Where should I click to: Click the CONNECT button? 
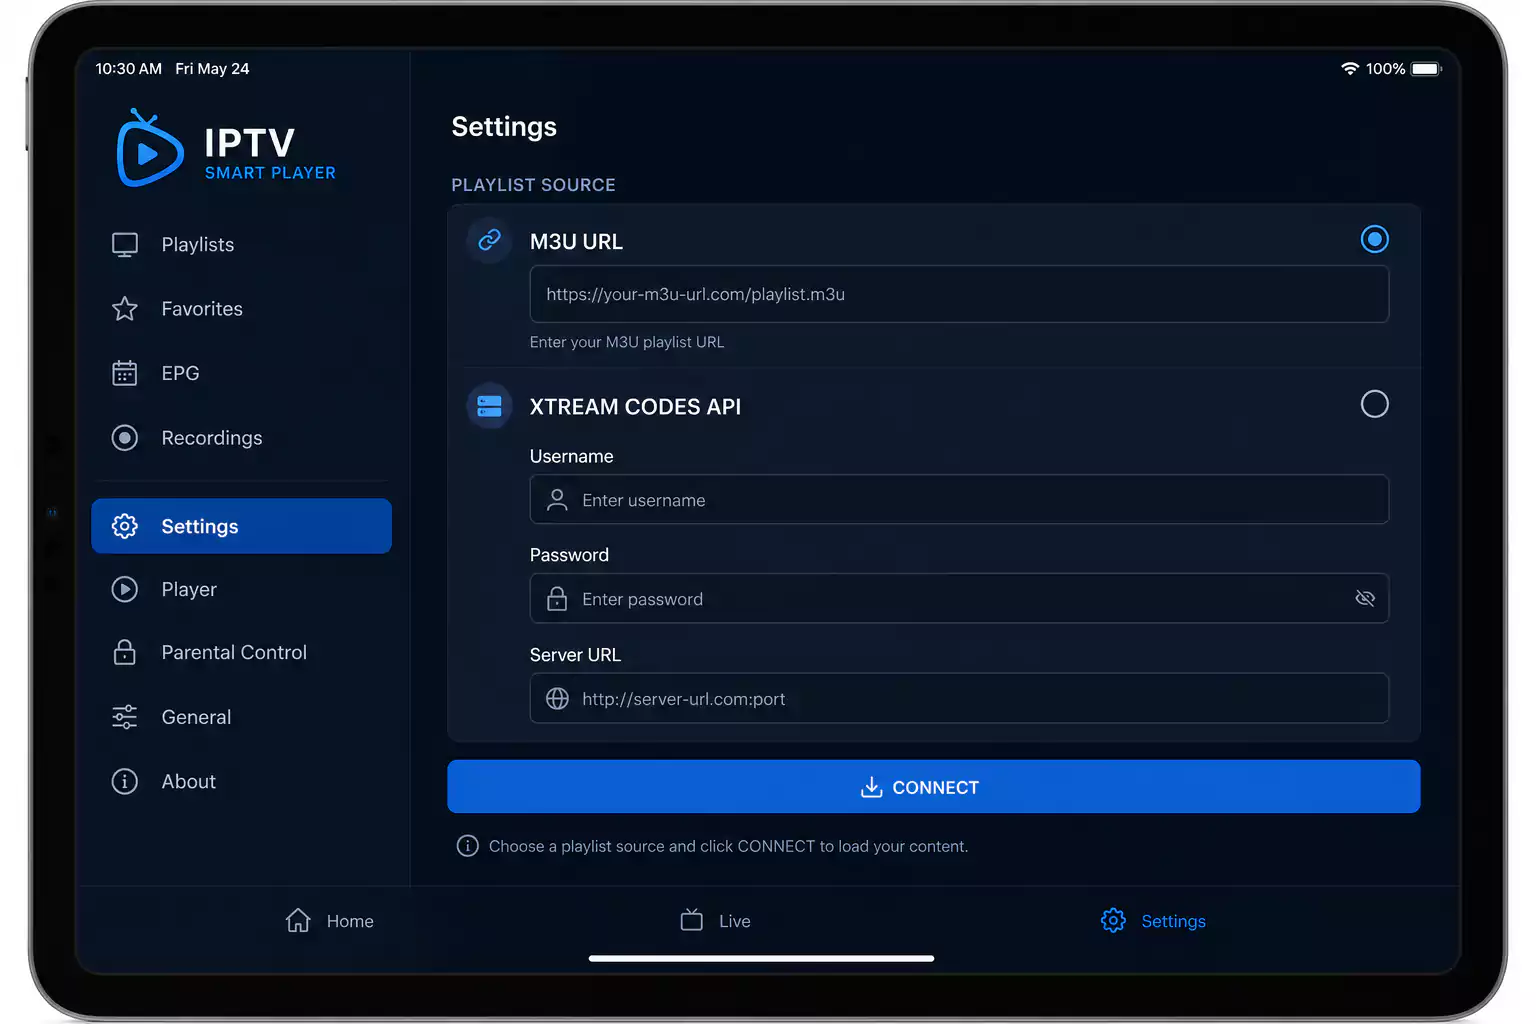(x=933, y=787)
